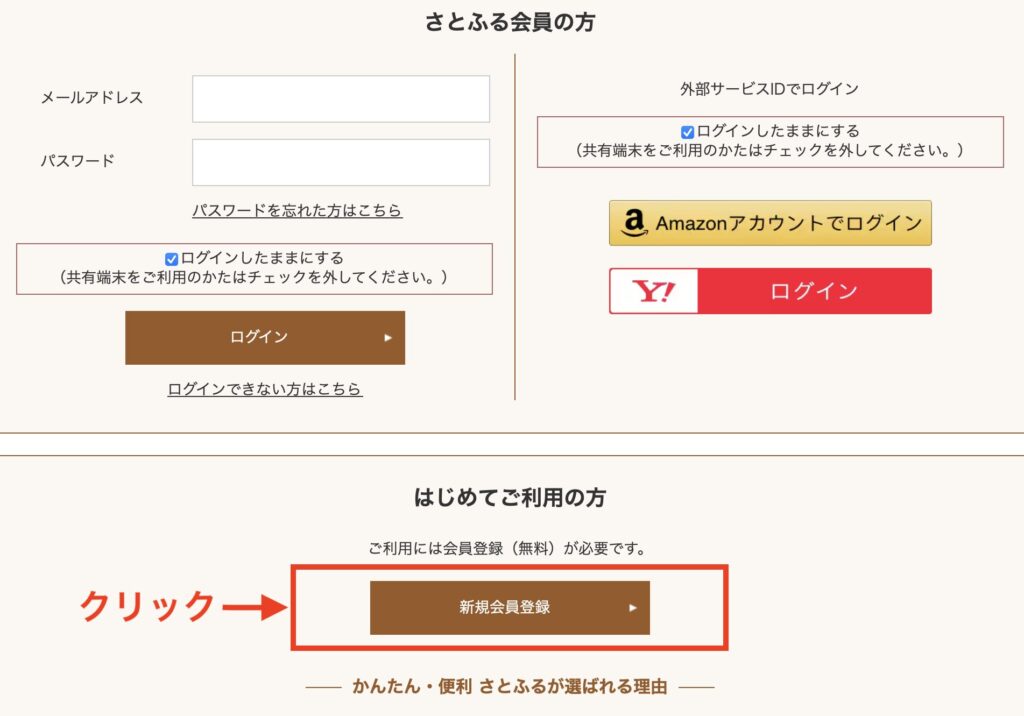Click the さとふる会員の方 heading
Screen dimensions: 1024x716
click(510, 22)
